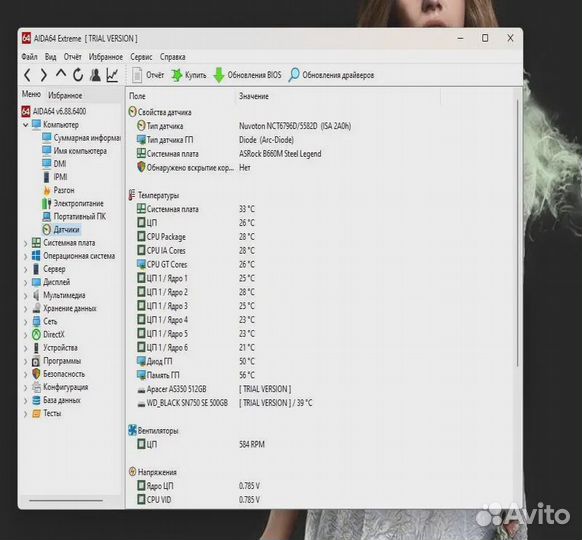Select the Обнаружено вскрытие корпуса row

tap(193, 168)
